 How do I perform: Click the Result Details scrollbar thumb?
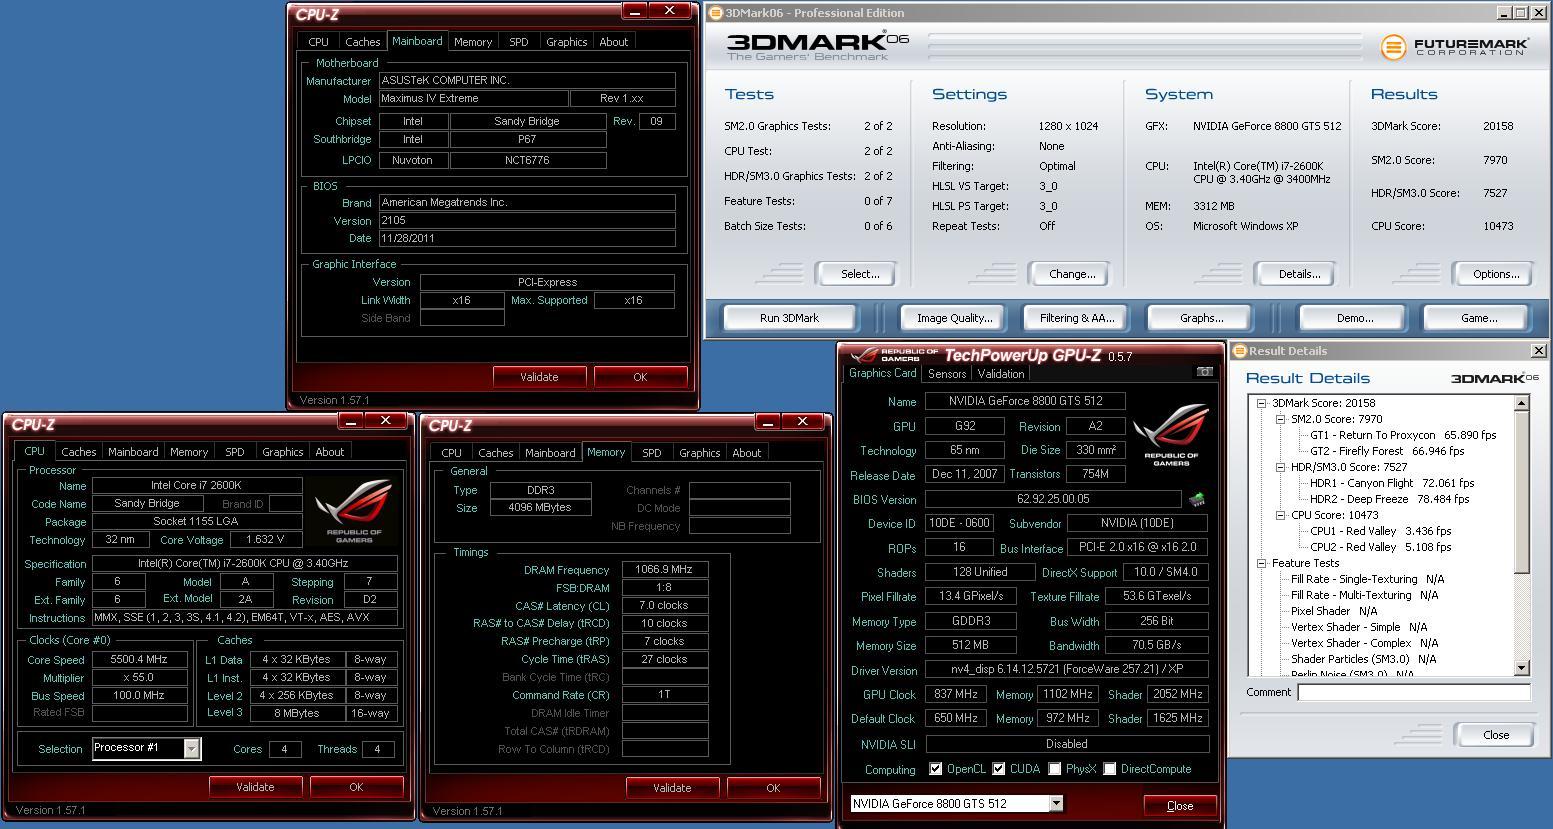[x=1522, y=492]
